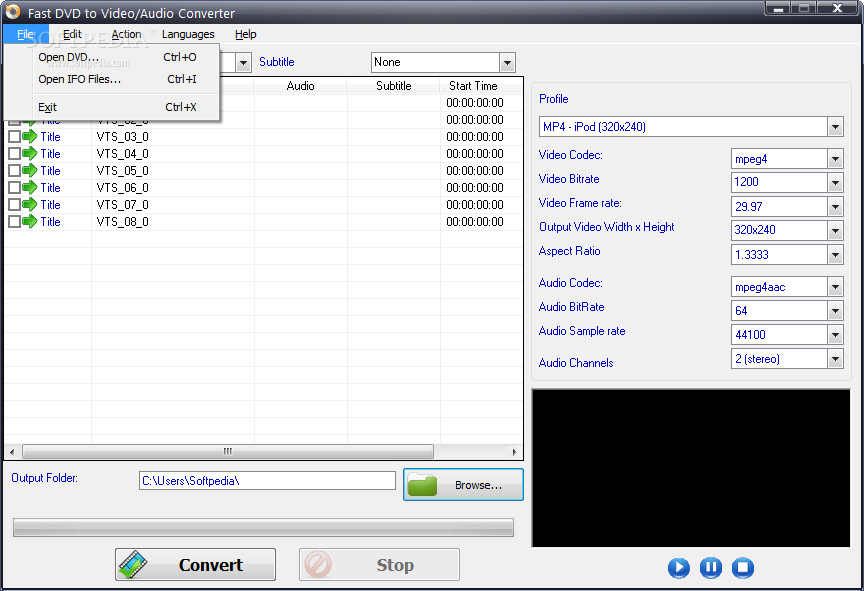Click the play button under preview
Viewport: 864px width, 591px height.
pyautogui.click(x=678, y=567)
